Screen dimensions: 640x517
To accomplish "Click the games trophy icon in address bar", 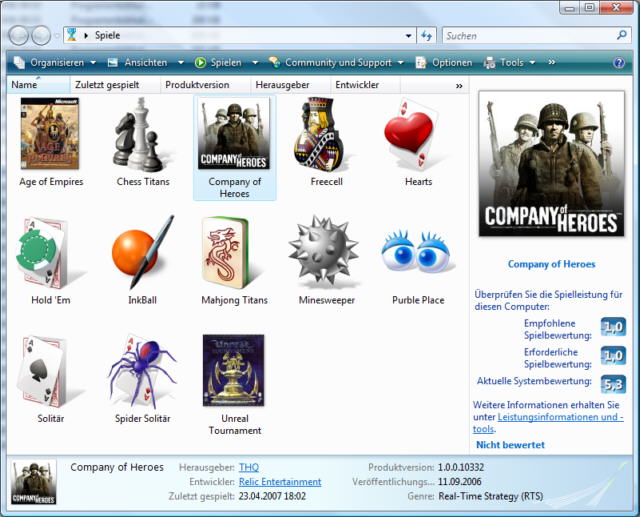I will pyautogui.click(x=72, y=35).
